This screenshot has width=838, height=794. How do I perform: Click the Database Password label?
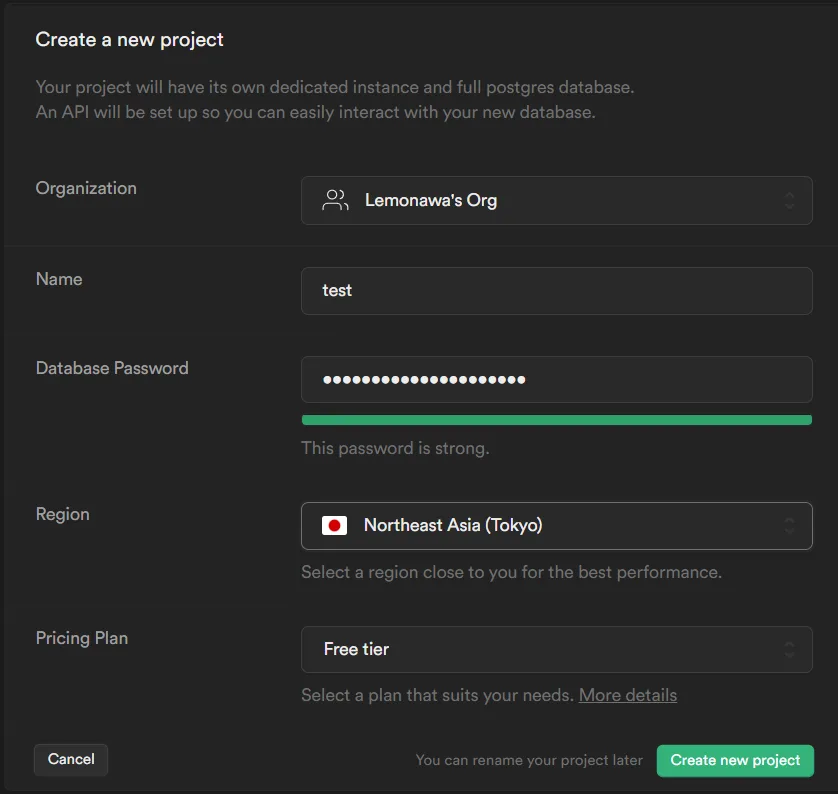[112, 368]
